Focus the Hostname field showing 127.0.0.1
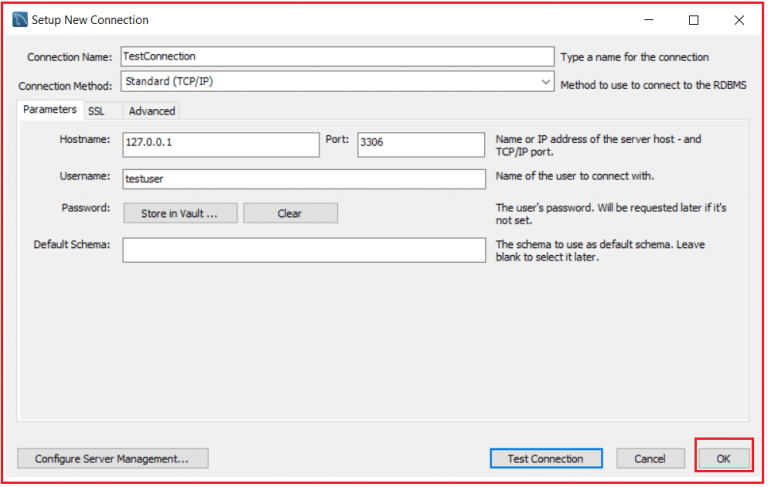Image resolution: width=768 pixels, height=487 pixels. (x=220, y=144)
